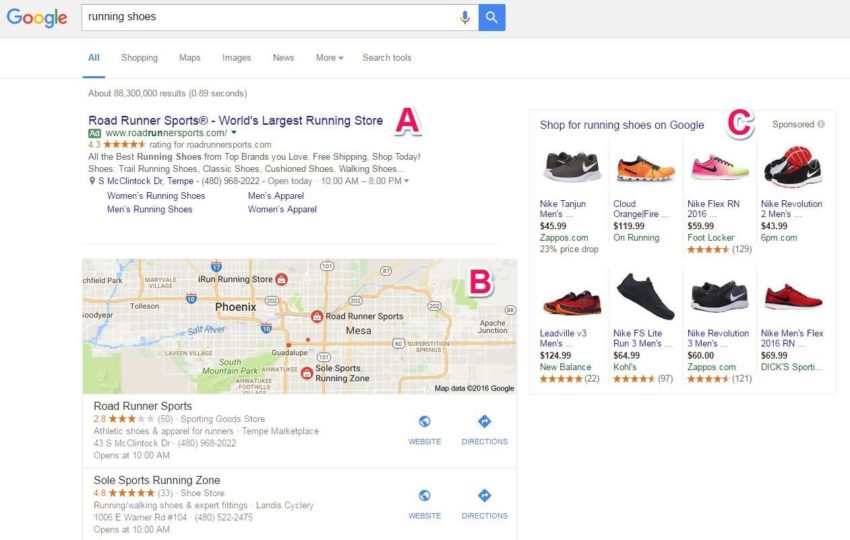Click the iRun Running Store map pin
The height and width of the screenshot is (540, 850).
(281, 280)
